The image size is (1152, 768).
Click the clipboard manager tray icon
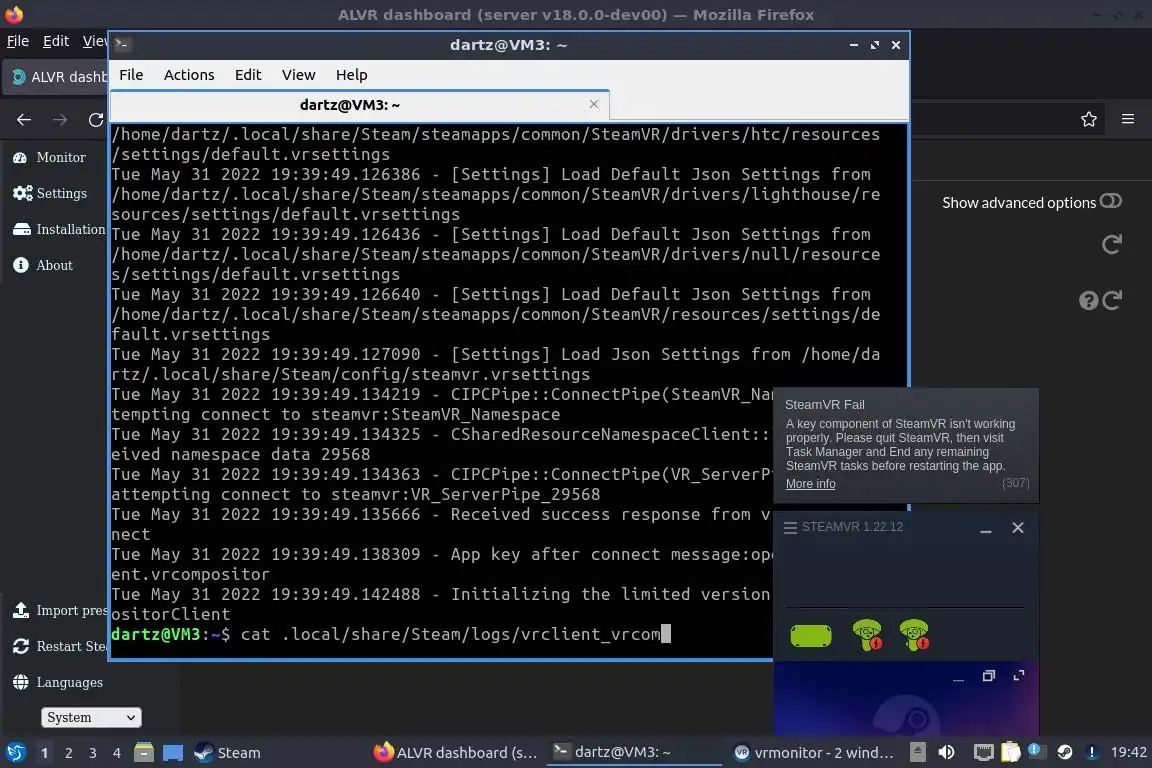[x=1010, y=752]
